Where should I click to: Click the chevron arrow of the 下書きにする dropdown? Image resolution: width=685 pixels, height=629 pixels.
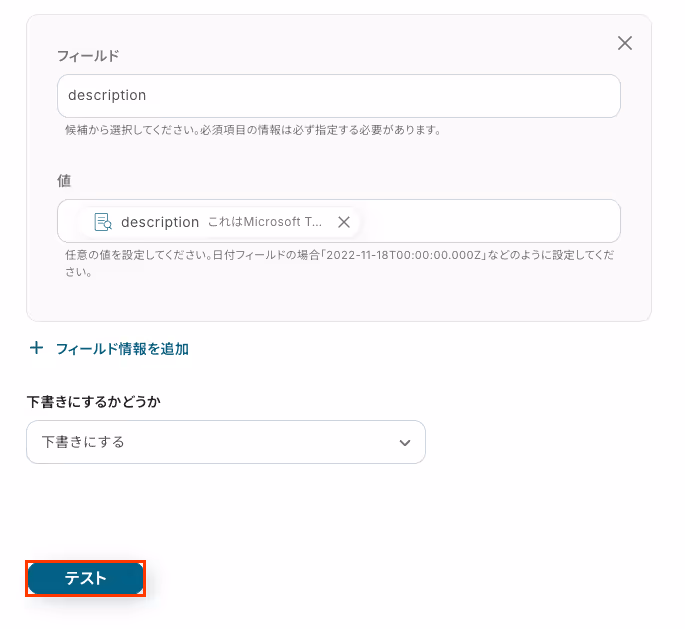405,443
